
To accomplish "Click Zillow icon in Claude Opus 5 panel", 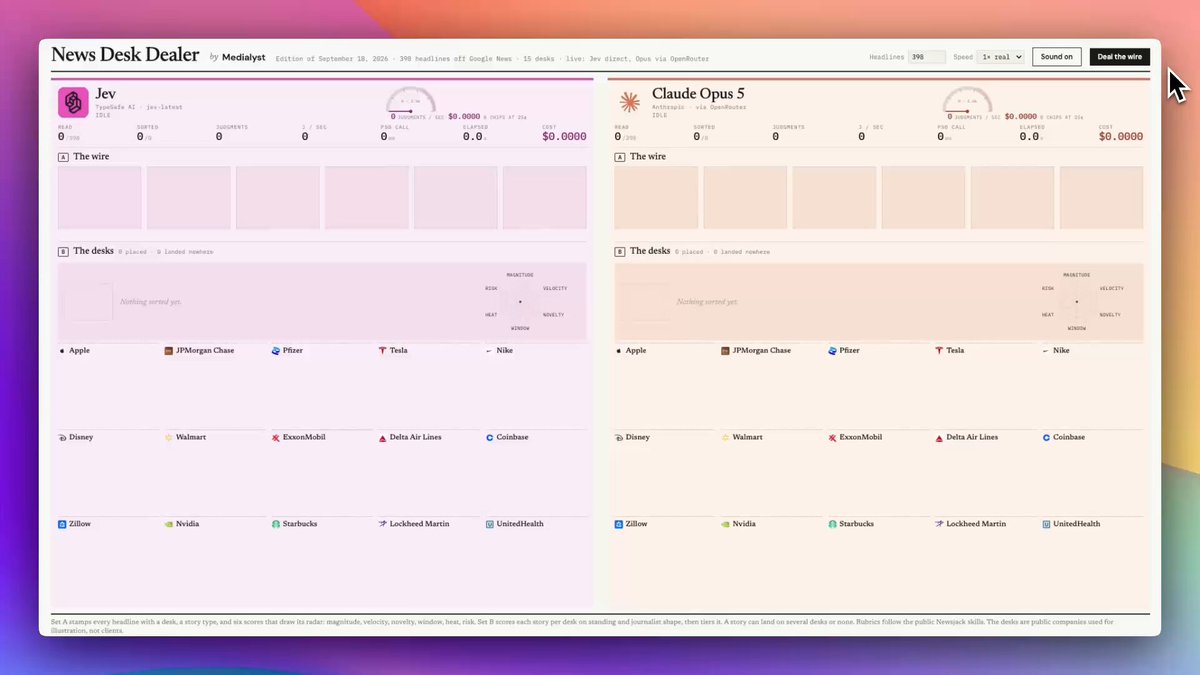I will 619,524.
